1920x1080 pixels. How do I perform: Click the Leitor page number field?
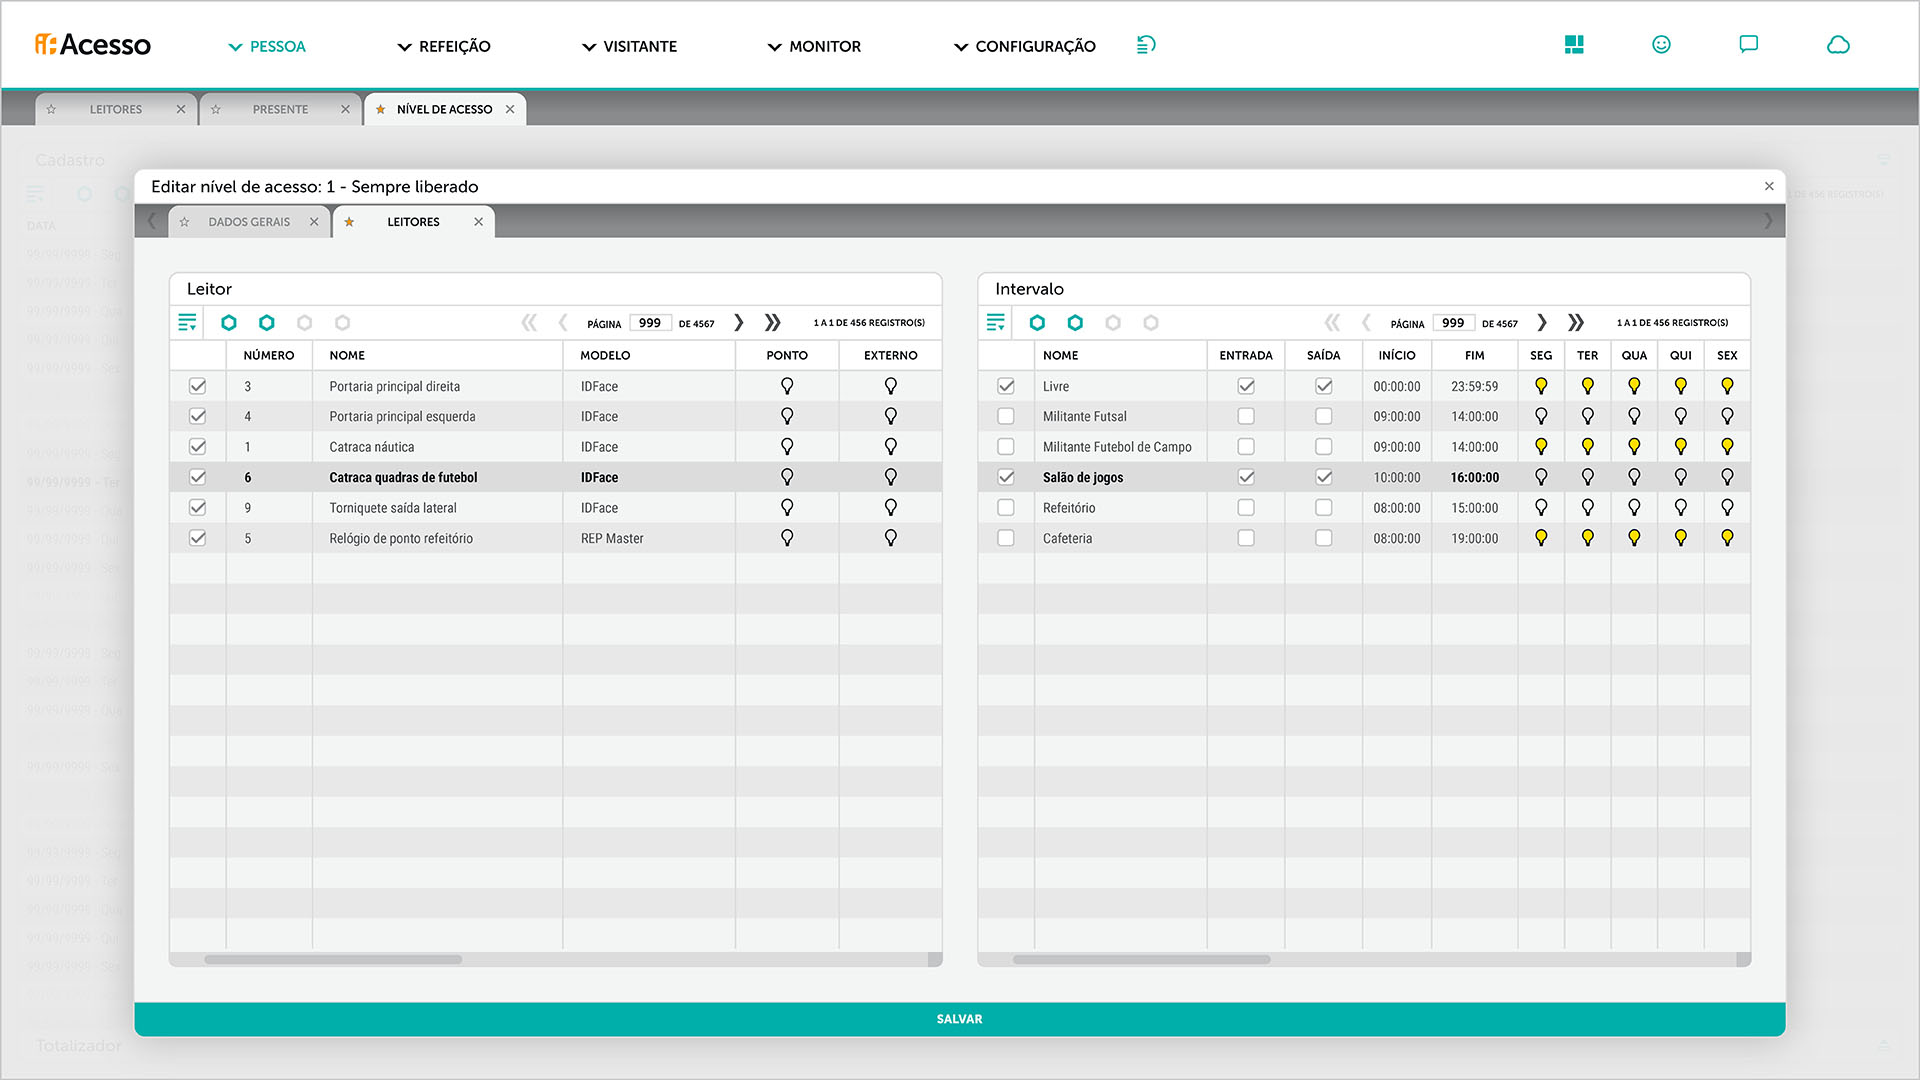(x=650, y=323)
